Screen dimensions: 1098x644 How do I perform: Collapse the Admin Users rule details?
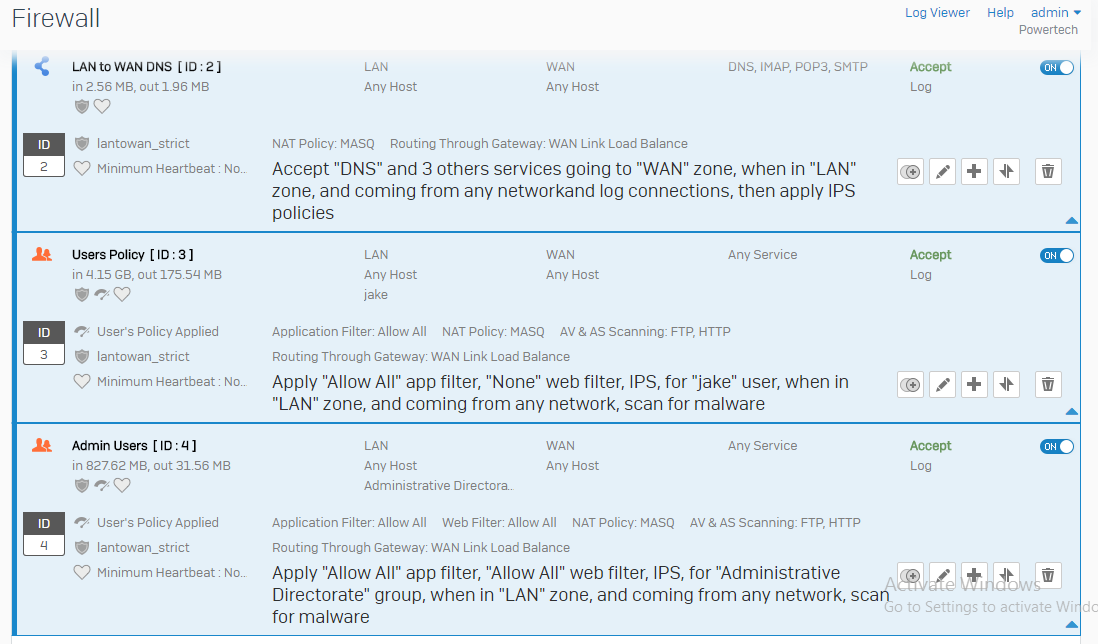pos(1071,624)
